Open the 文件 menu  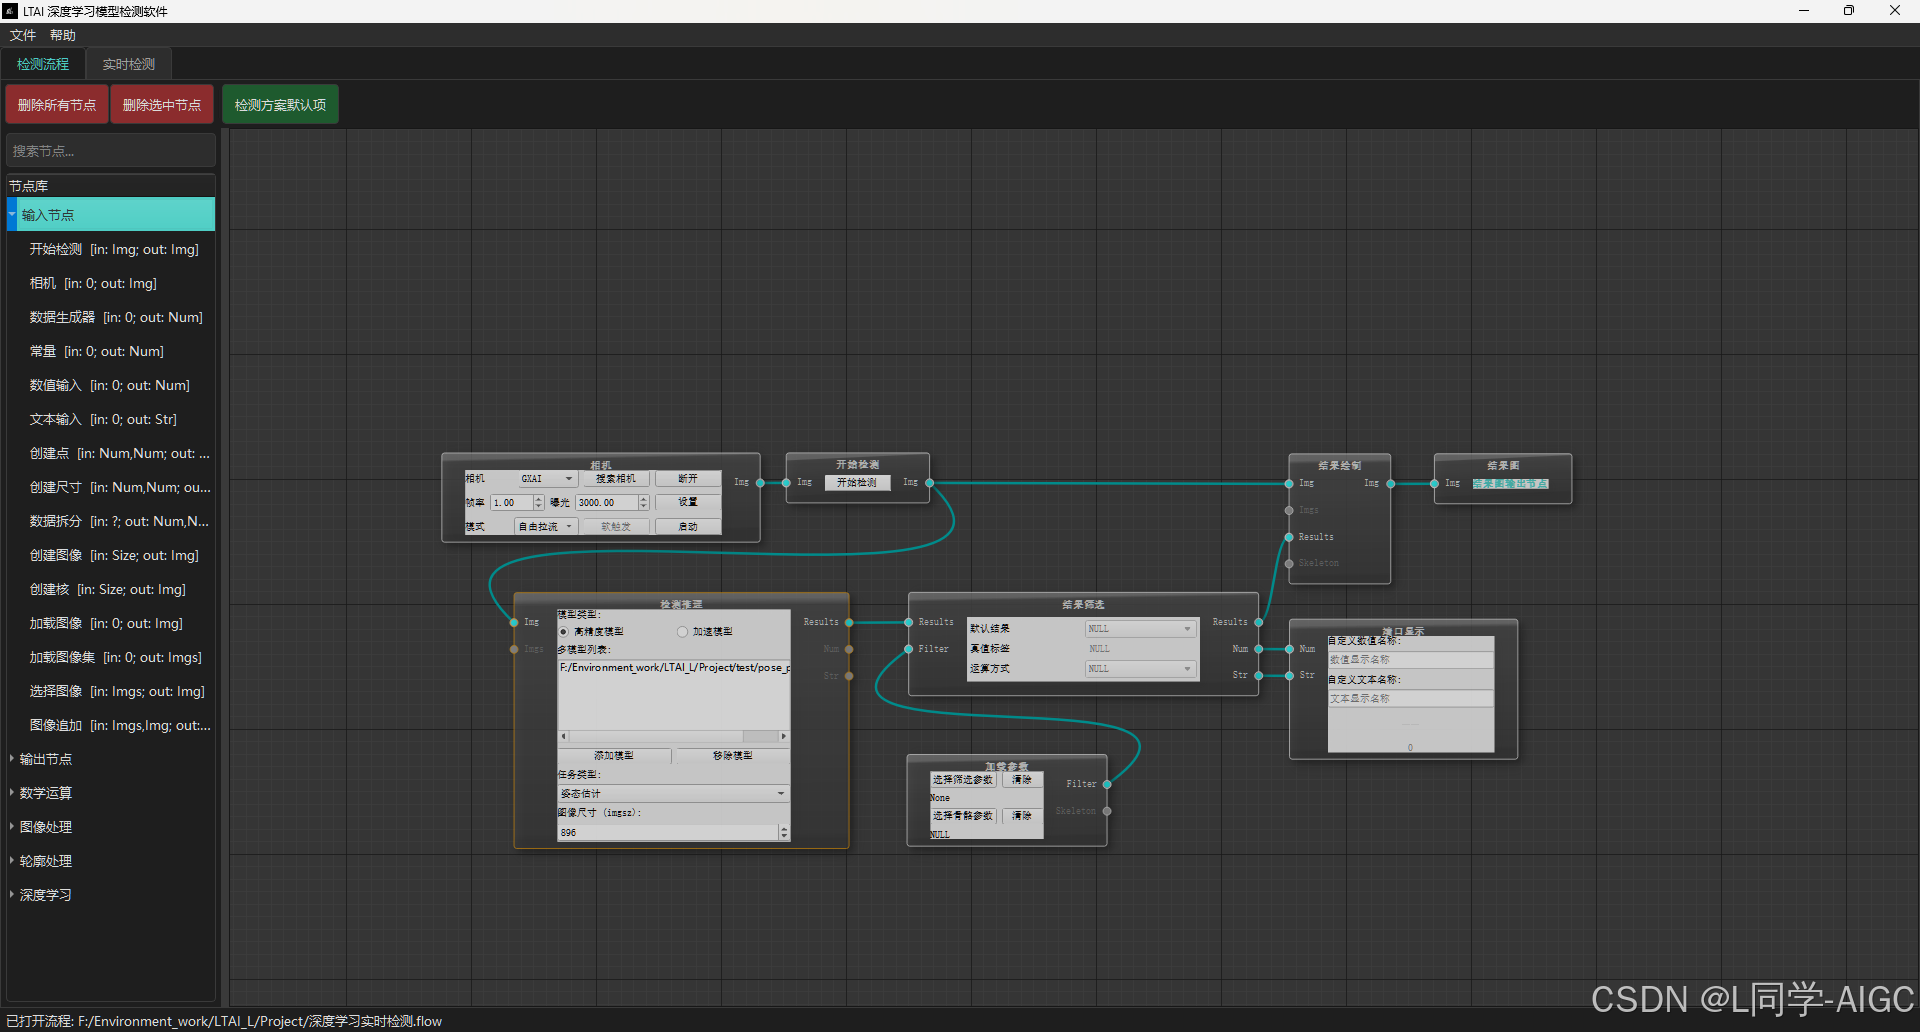(x=23, y=35)
